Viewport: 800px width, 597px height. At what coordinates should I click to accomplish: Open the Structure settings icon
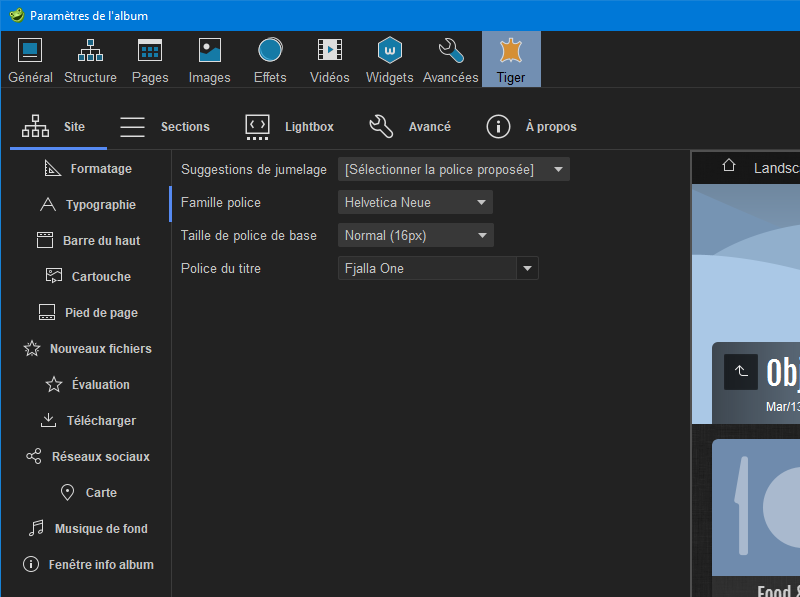coord(90,51)
